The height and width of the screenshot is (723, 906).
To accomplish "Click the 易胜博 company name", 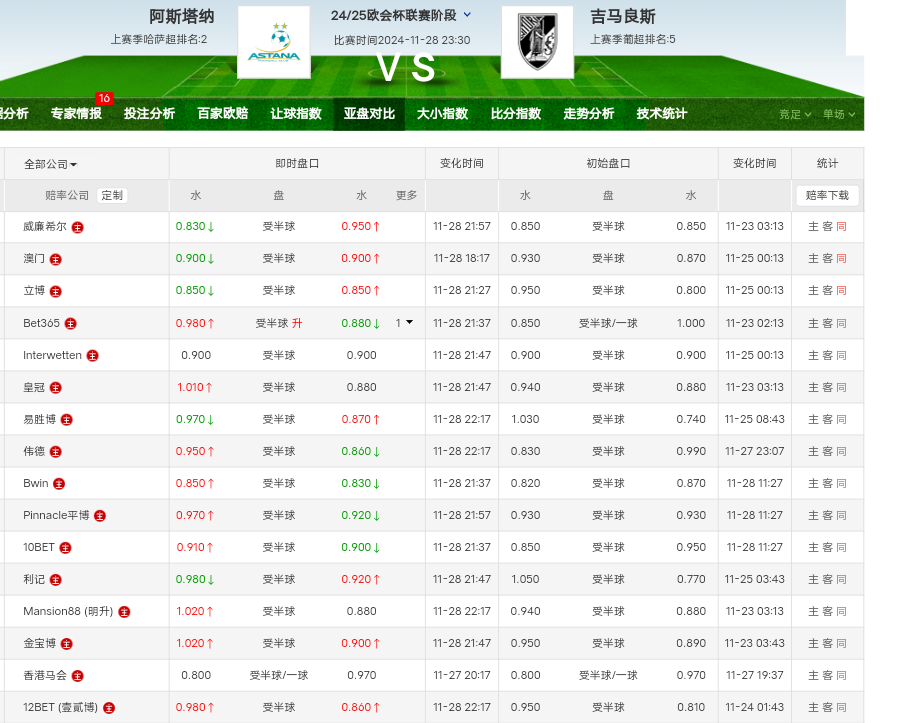I will click(x=39, y=419).
